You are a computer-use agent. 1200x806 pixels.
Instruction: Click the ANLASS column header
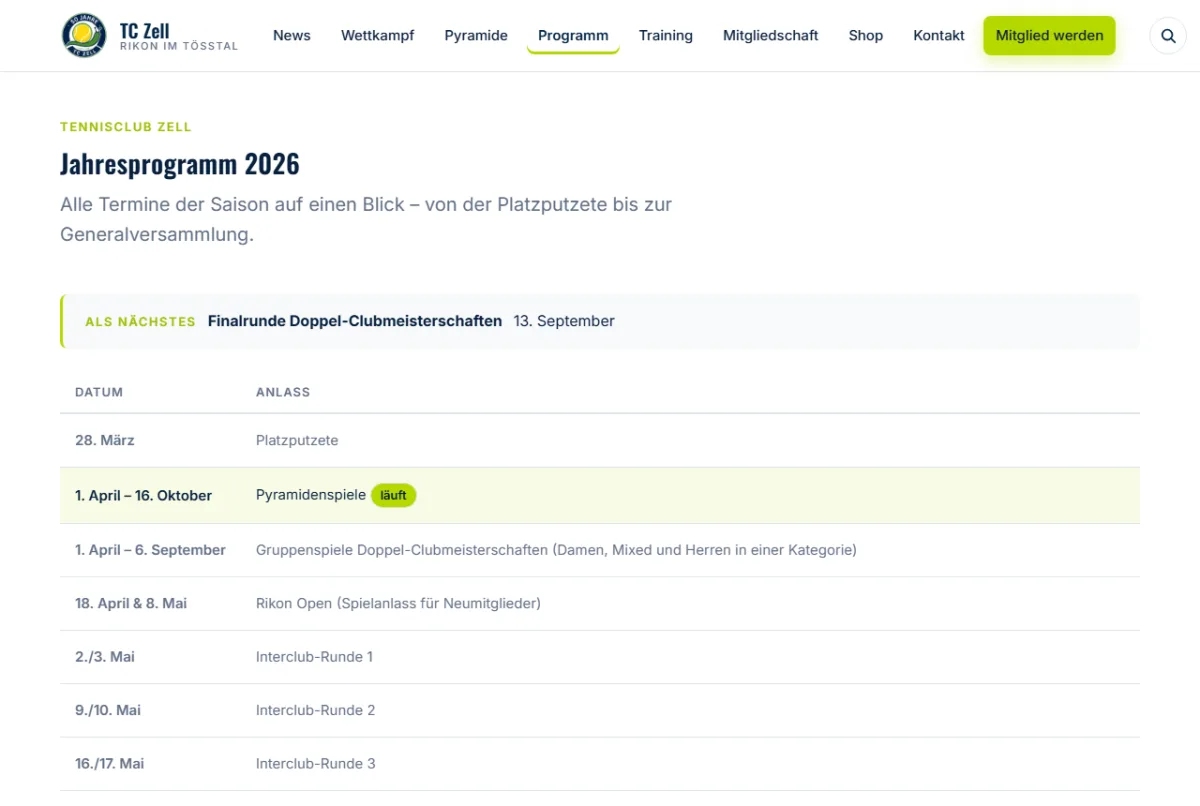pos(283,392)
